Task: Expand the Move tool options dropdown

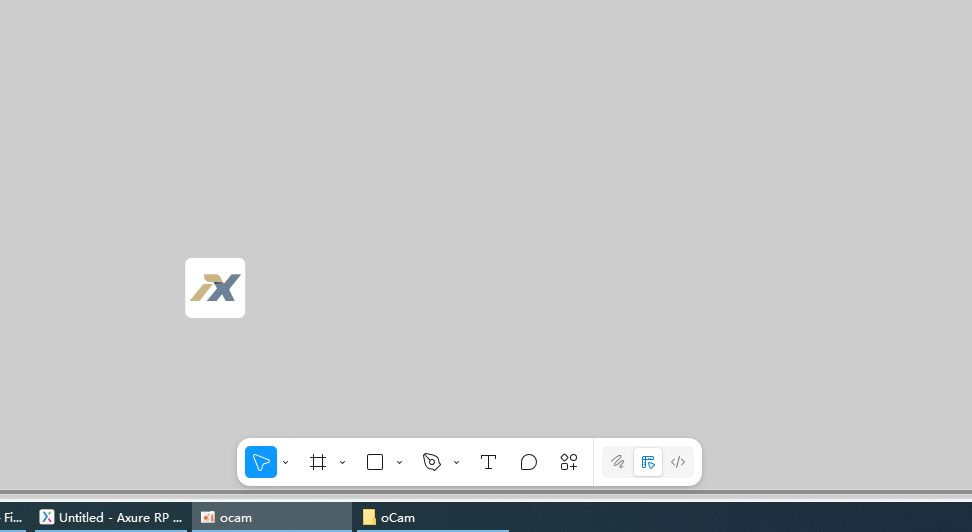Action: (286, 463)
